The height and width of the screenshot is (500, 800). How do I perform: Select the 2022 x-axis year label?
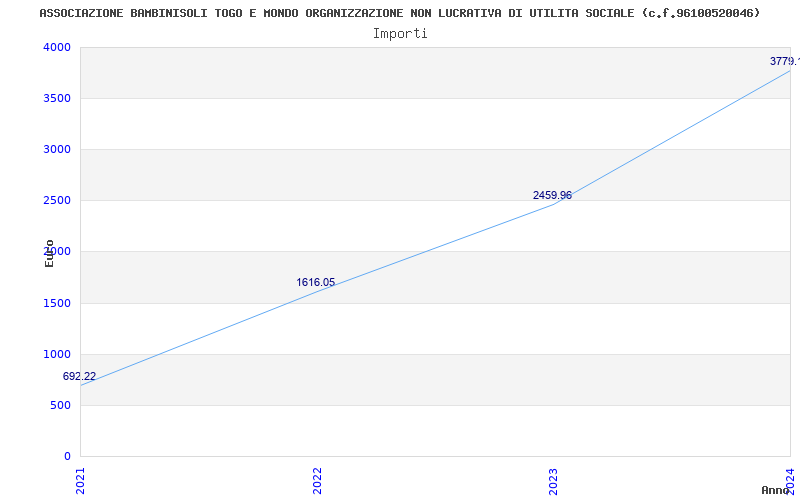(317, 481)
